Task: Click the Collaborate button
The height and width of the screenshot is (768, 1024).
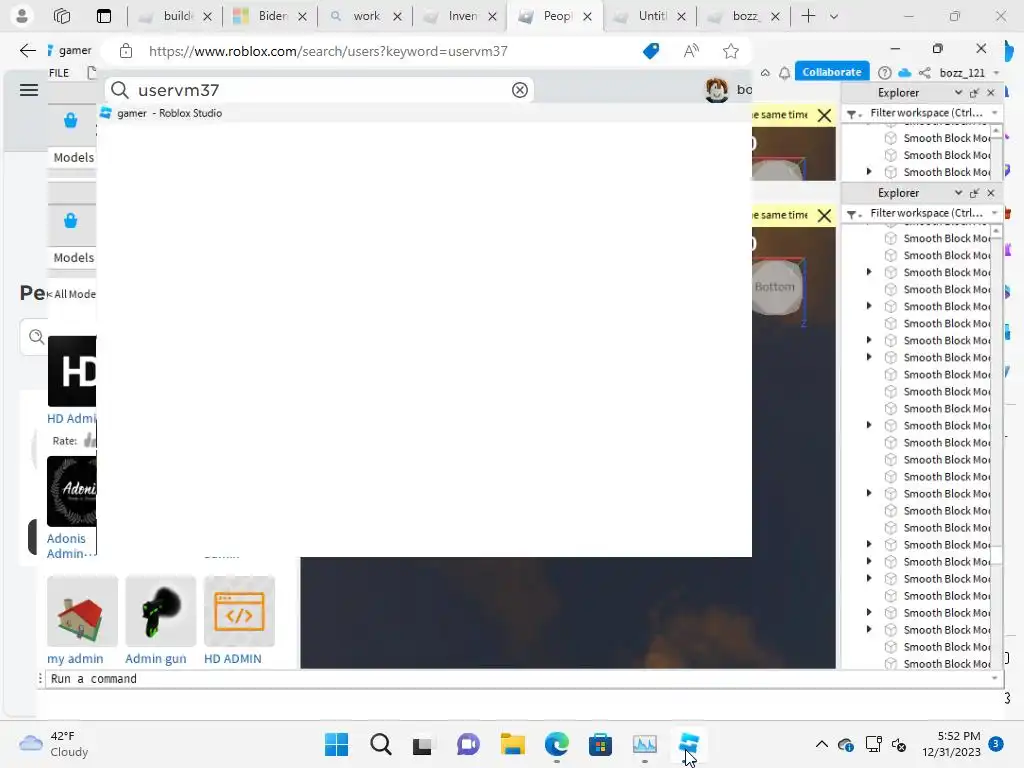Action: 831,72
